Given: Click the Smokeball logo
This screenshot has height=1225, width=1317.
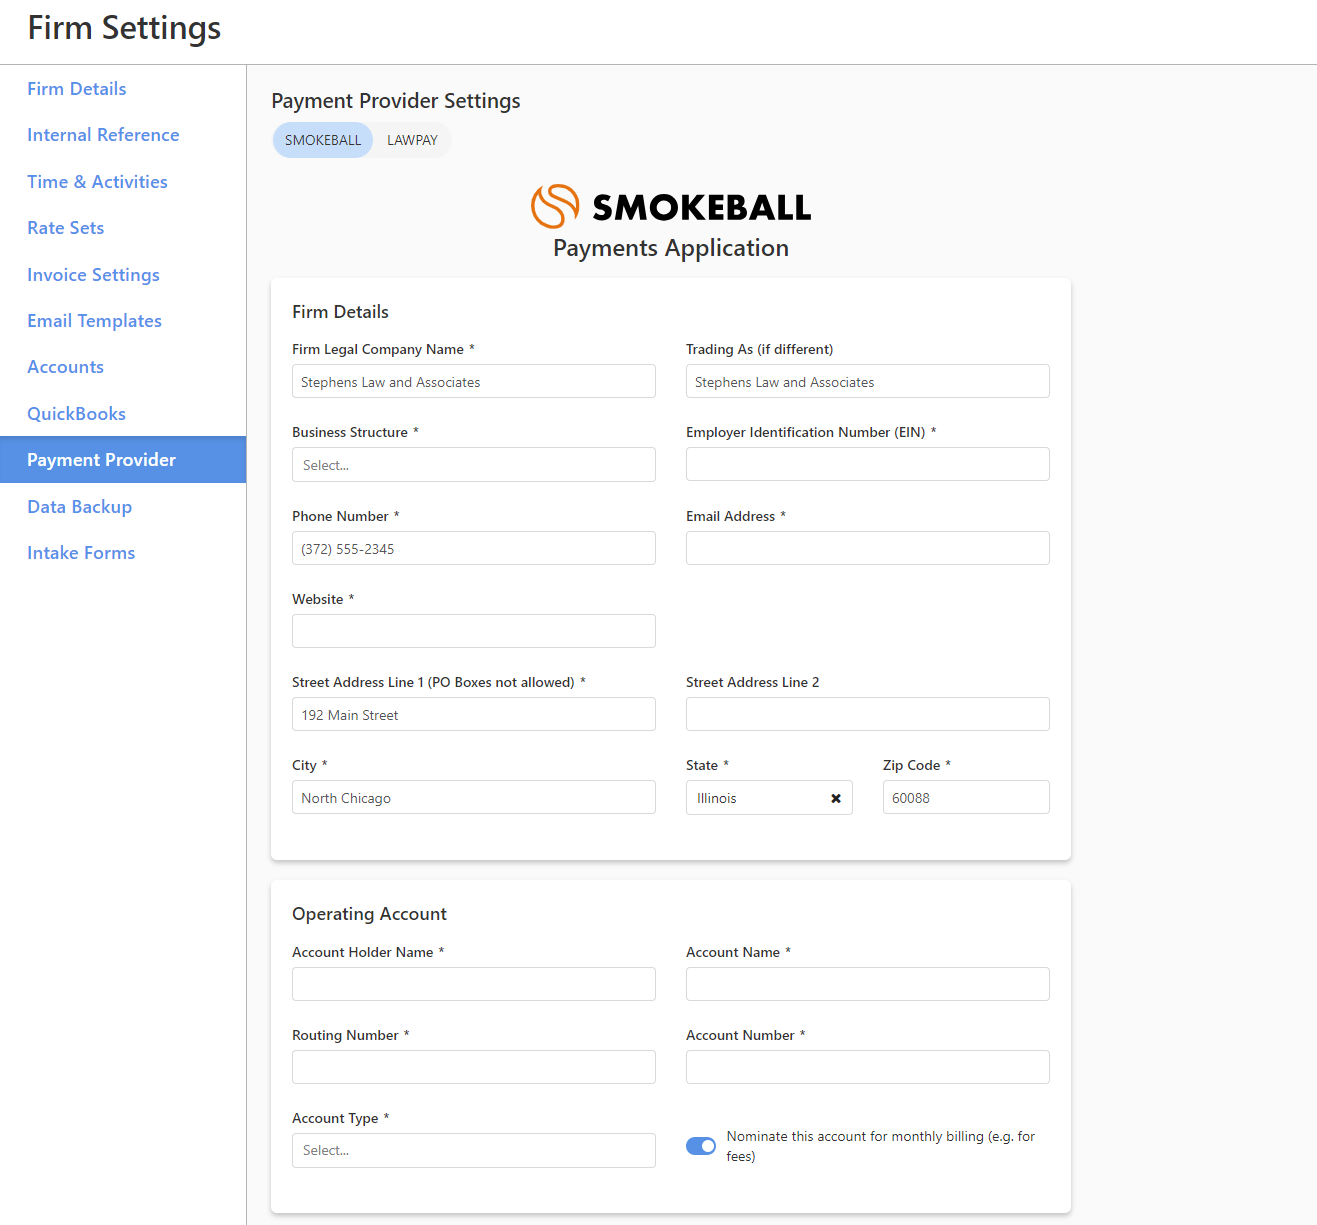Looking at the screenshot, I should point(670,207).
